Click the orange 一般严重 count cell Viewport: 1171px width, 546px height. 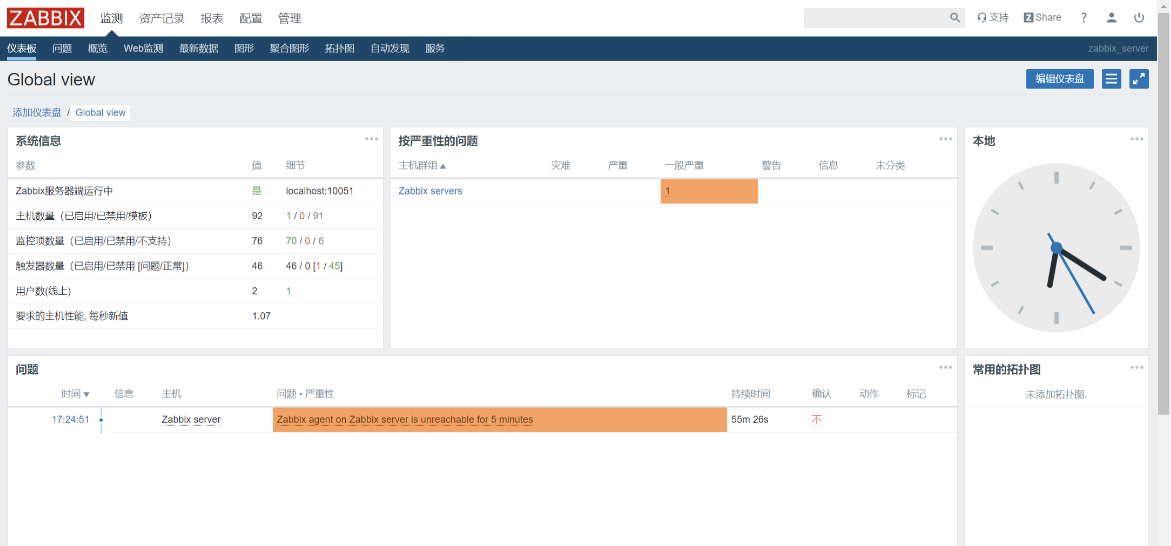point(709,191)
